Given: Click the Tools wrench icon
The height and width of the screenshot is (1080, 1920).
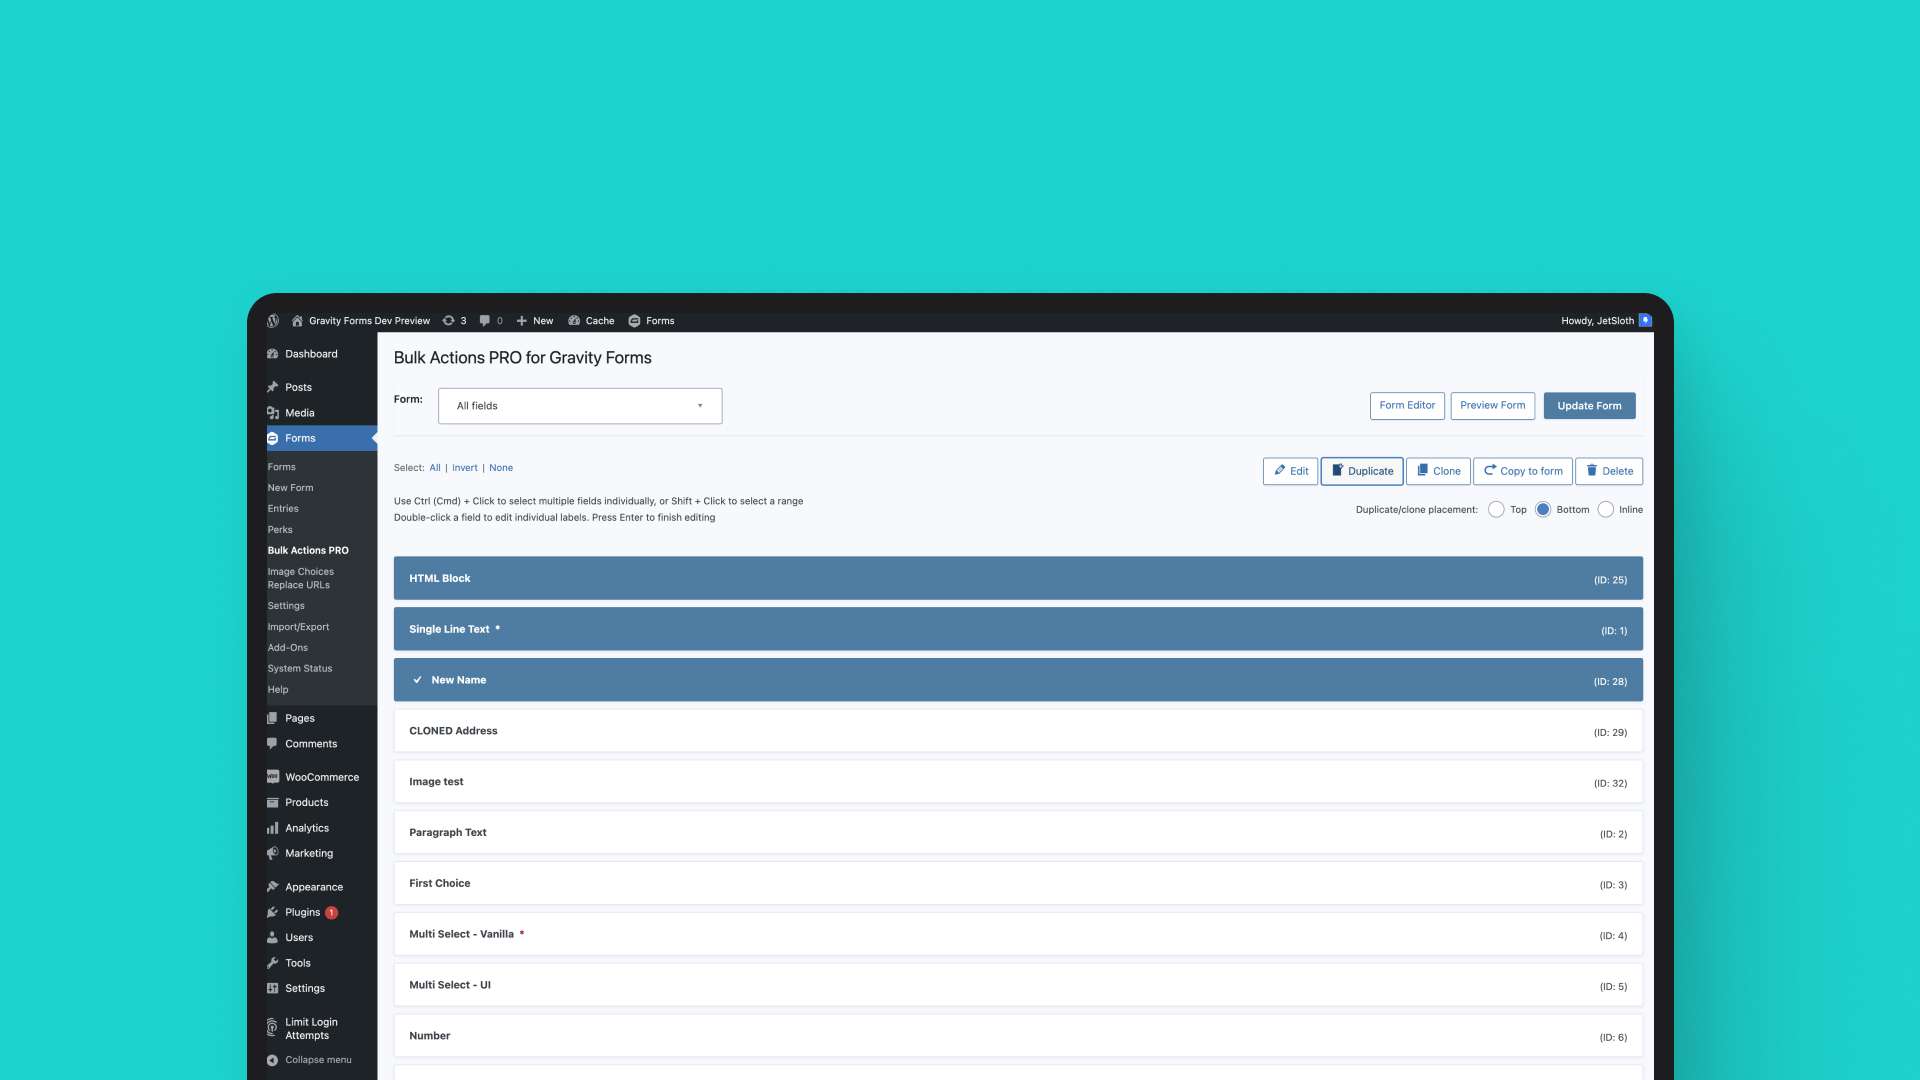Looking at the screenshot, I should coord(272,963).
